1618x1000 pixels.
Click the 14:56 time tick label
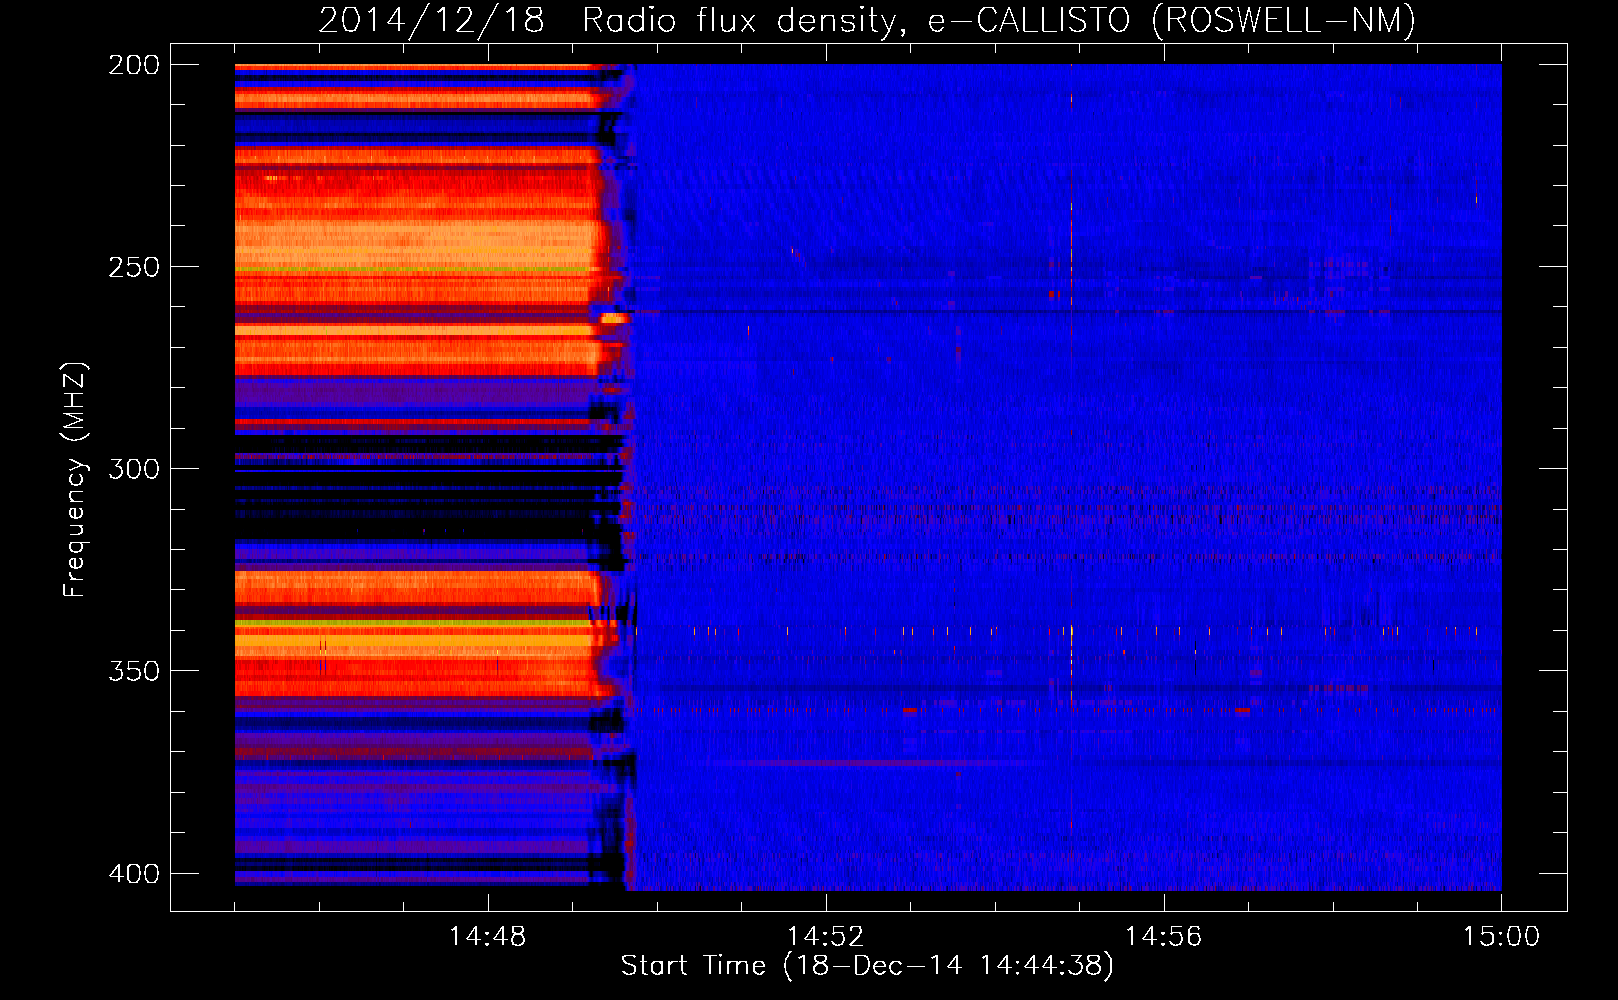click(x=1163, y=937)
